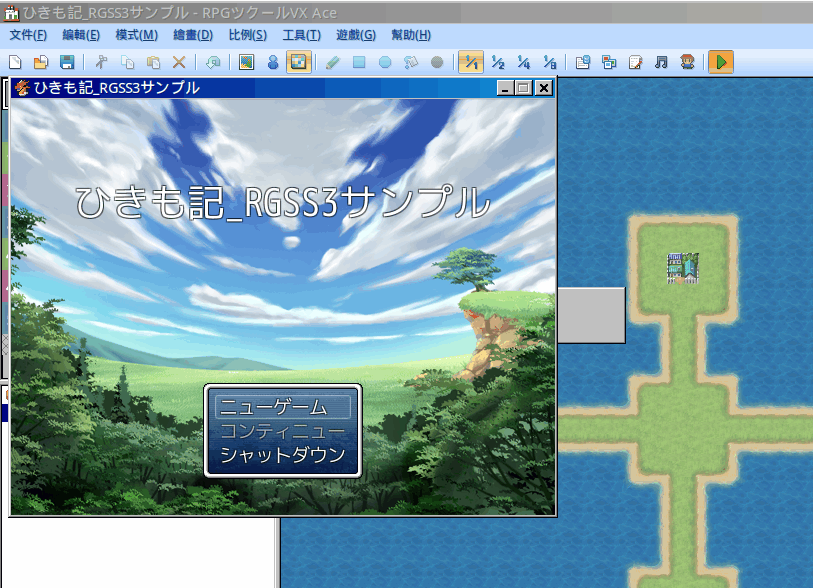Select the Ellipse drawing tool
Image resolution: width=813 pixels, height=588 pixels.
pyautogui.click(x=385, y=63)
